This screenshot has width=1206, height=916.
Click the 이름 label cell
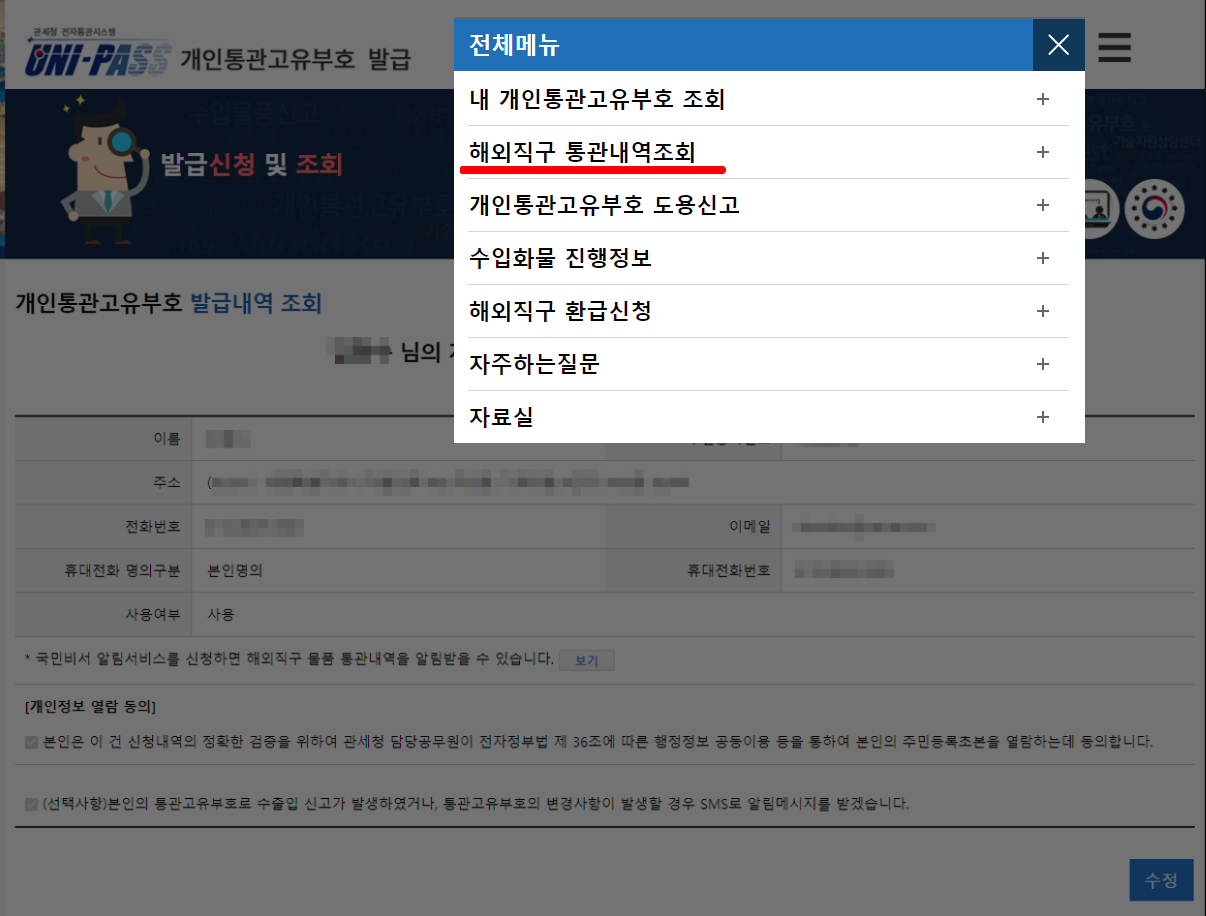pos(103,438)
